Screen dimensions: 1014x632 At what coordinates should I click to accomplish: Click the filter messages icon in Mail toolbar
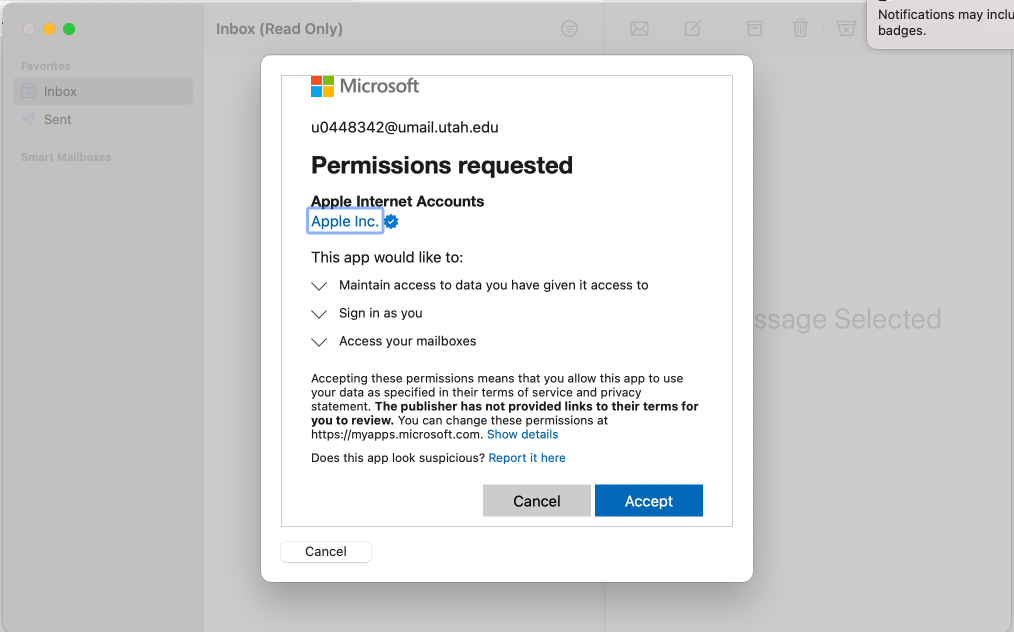[x=569, y=28]
